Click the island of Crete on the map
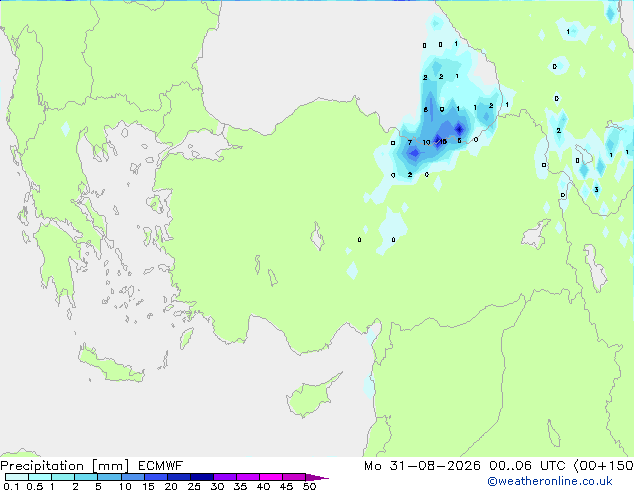 pyautogui.click(x=111, y=365)
